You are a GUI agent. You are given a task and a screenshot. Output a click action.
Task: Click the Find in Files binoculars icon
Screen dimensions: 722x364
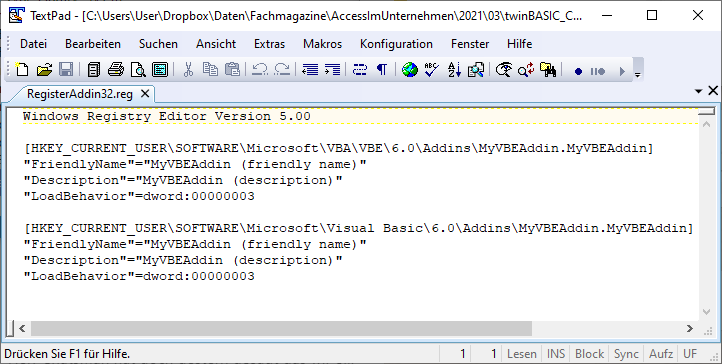point(548,70)
